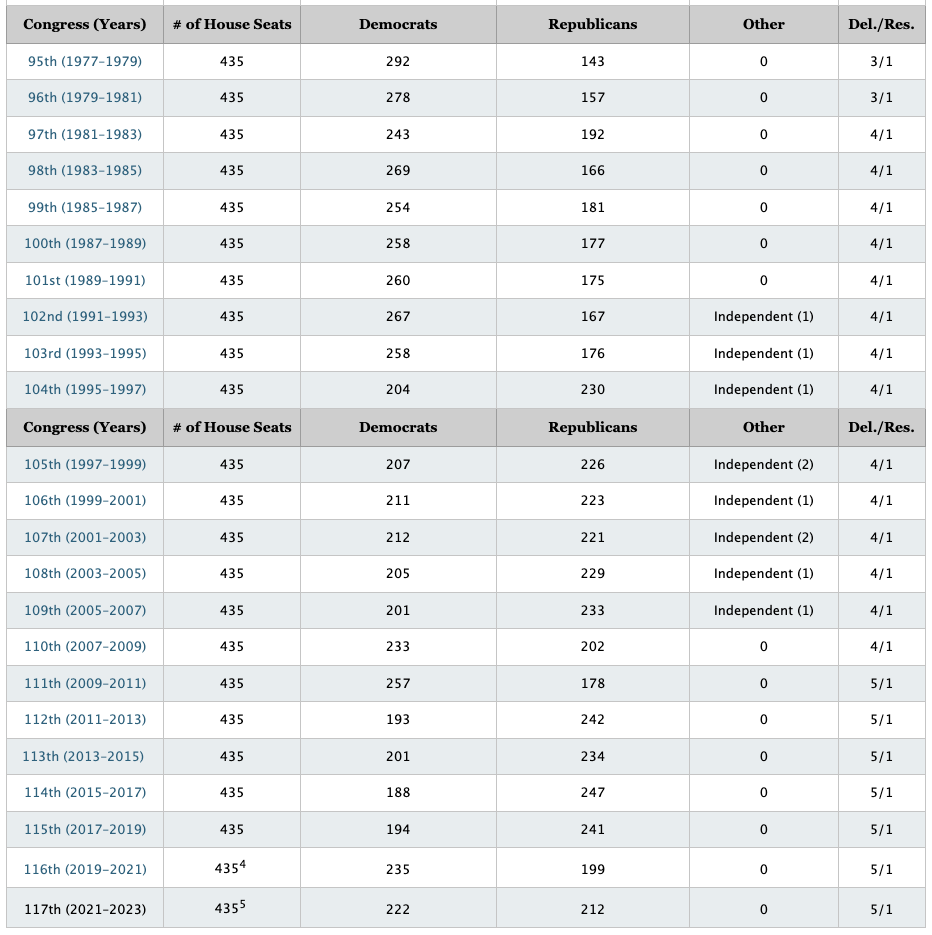This screenshot has width=932, height=935.
Task: Visit the 107th (2001–2003) Congress link
Action: click(x=85, y=538)
